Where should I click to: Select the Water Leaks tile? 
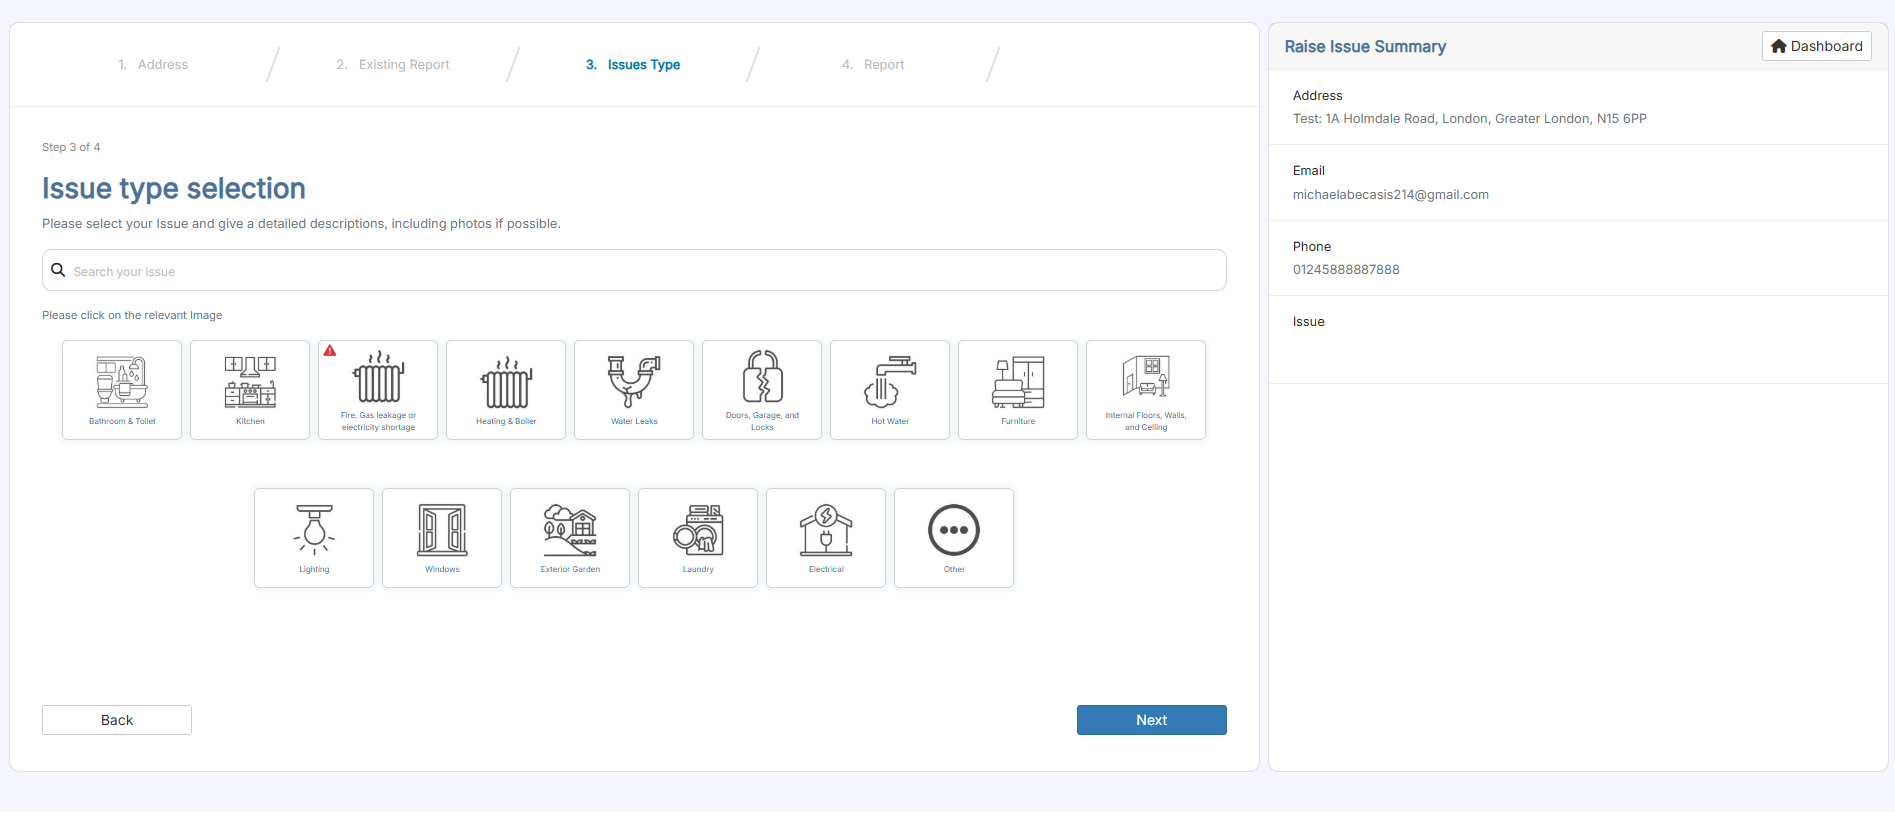[x=634, y=390]
